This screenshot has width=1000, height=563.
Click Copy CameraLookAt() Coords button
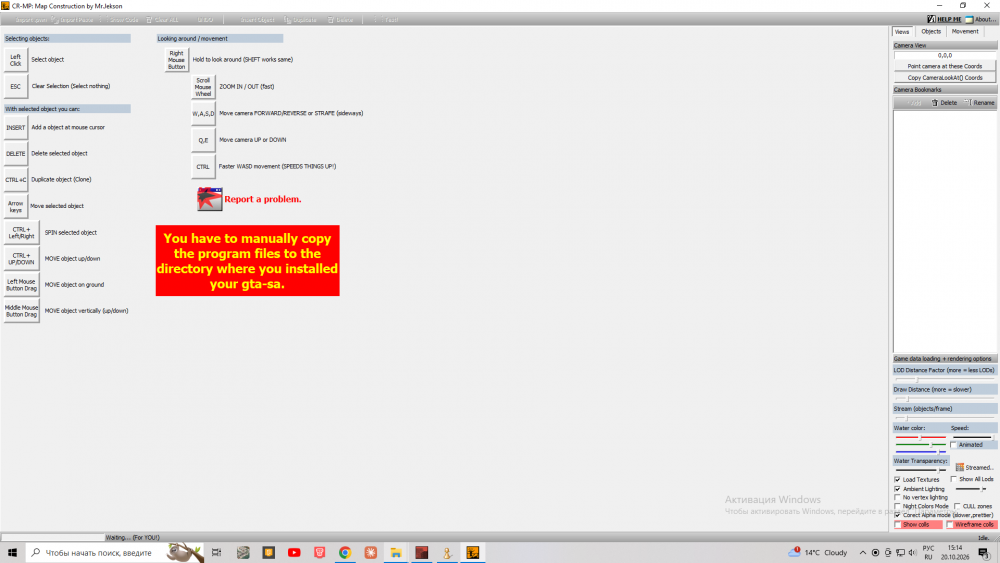[945, 78]
